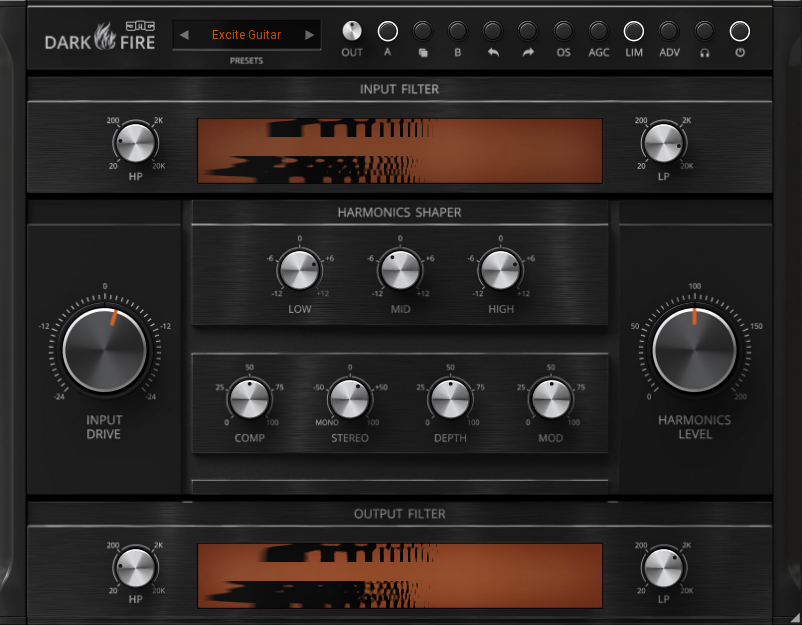Image resolution: width=802 pixels, height=625 pixels.
Task: Click the HARMONICS SHAPER section header
Action: click(x=400, y=212)
